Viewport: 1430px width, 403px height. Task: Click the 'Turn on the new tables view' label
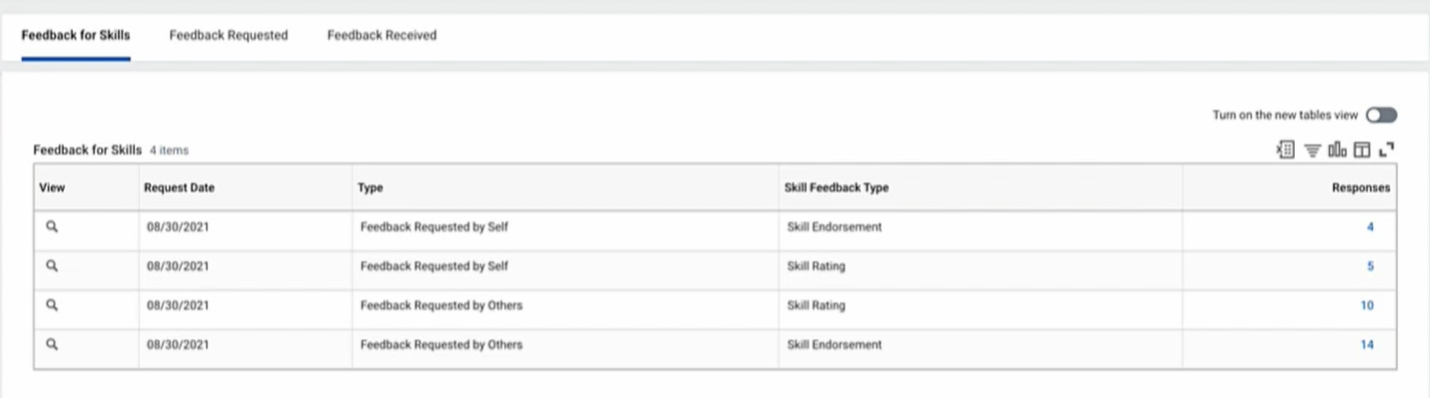[1286, 115]
